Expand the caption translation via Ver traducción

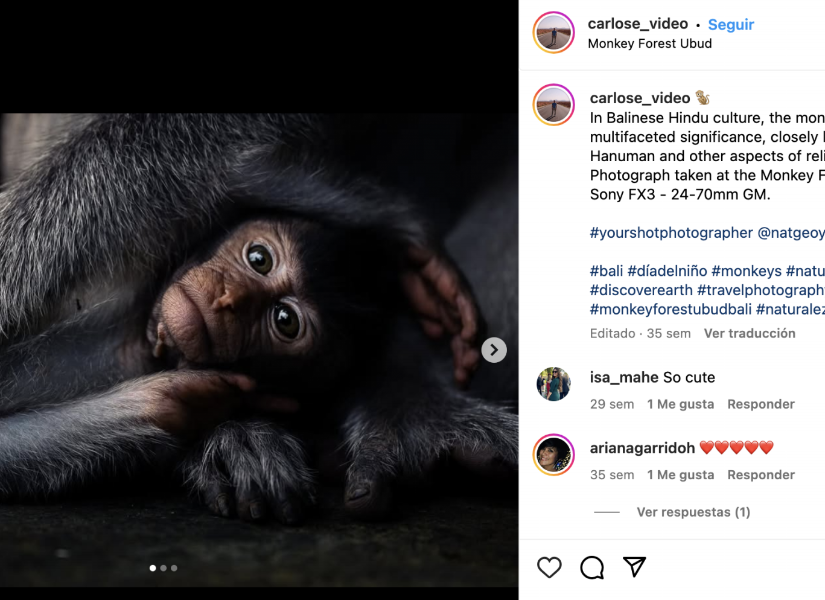click(749, 332)
